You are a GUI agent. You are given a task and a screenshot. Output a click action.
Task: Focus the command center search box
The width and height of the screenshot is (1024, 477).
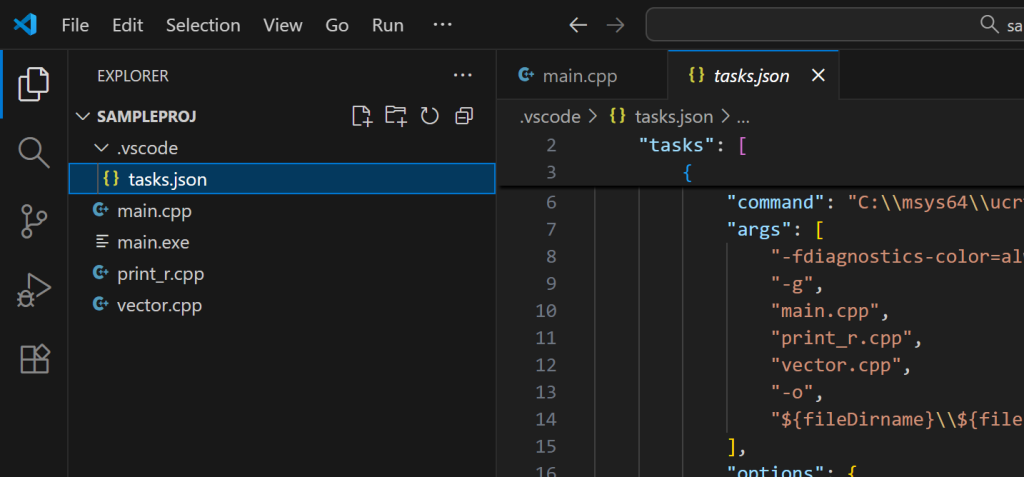[835, 25]
